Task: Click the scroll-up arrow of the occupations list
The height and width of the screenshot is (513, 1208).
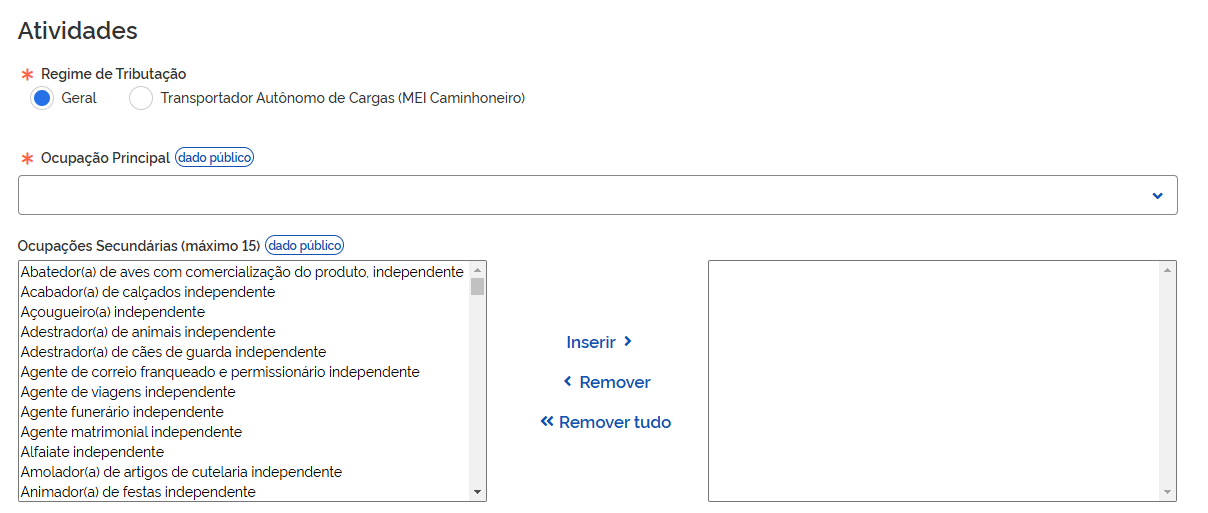Action: [x=478, y=270]
